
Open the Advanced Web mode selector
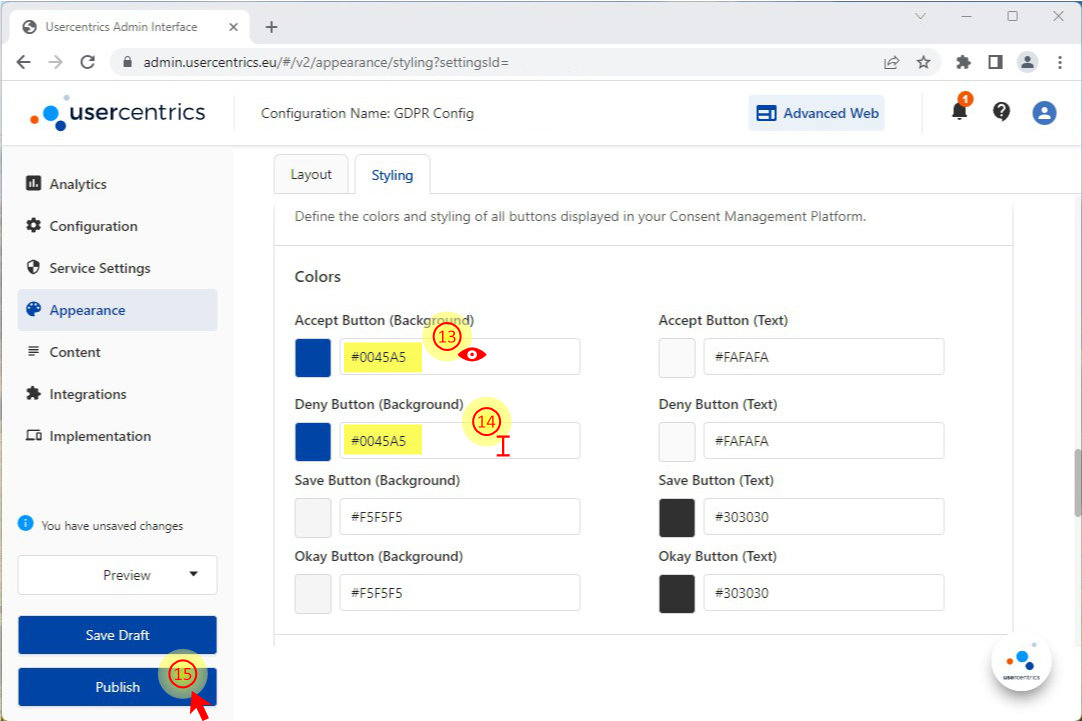click(816, 113)
